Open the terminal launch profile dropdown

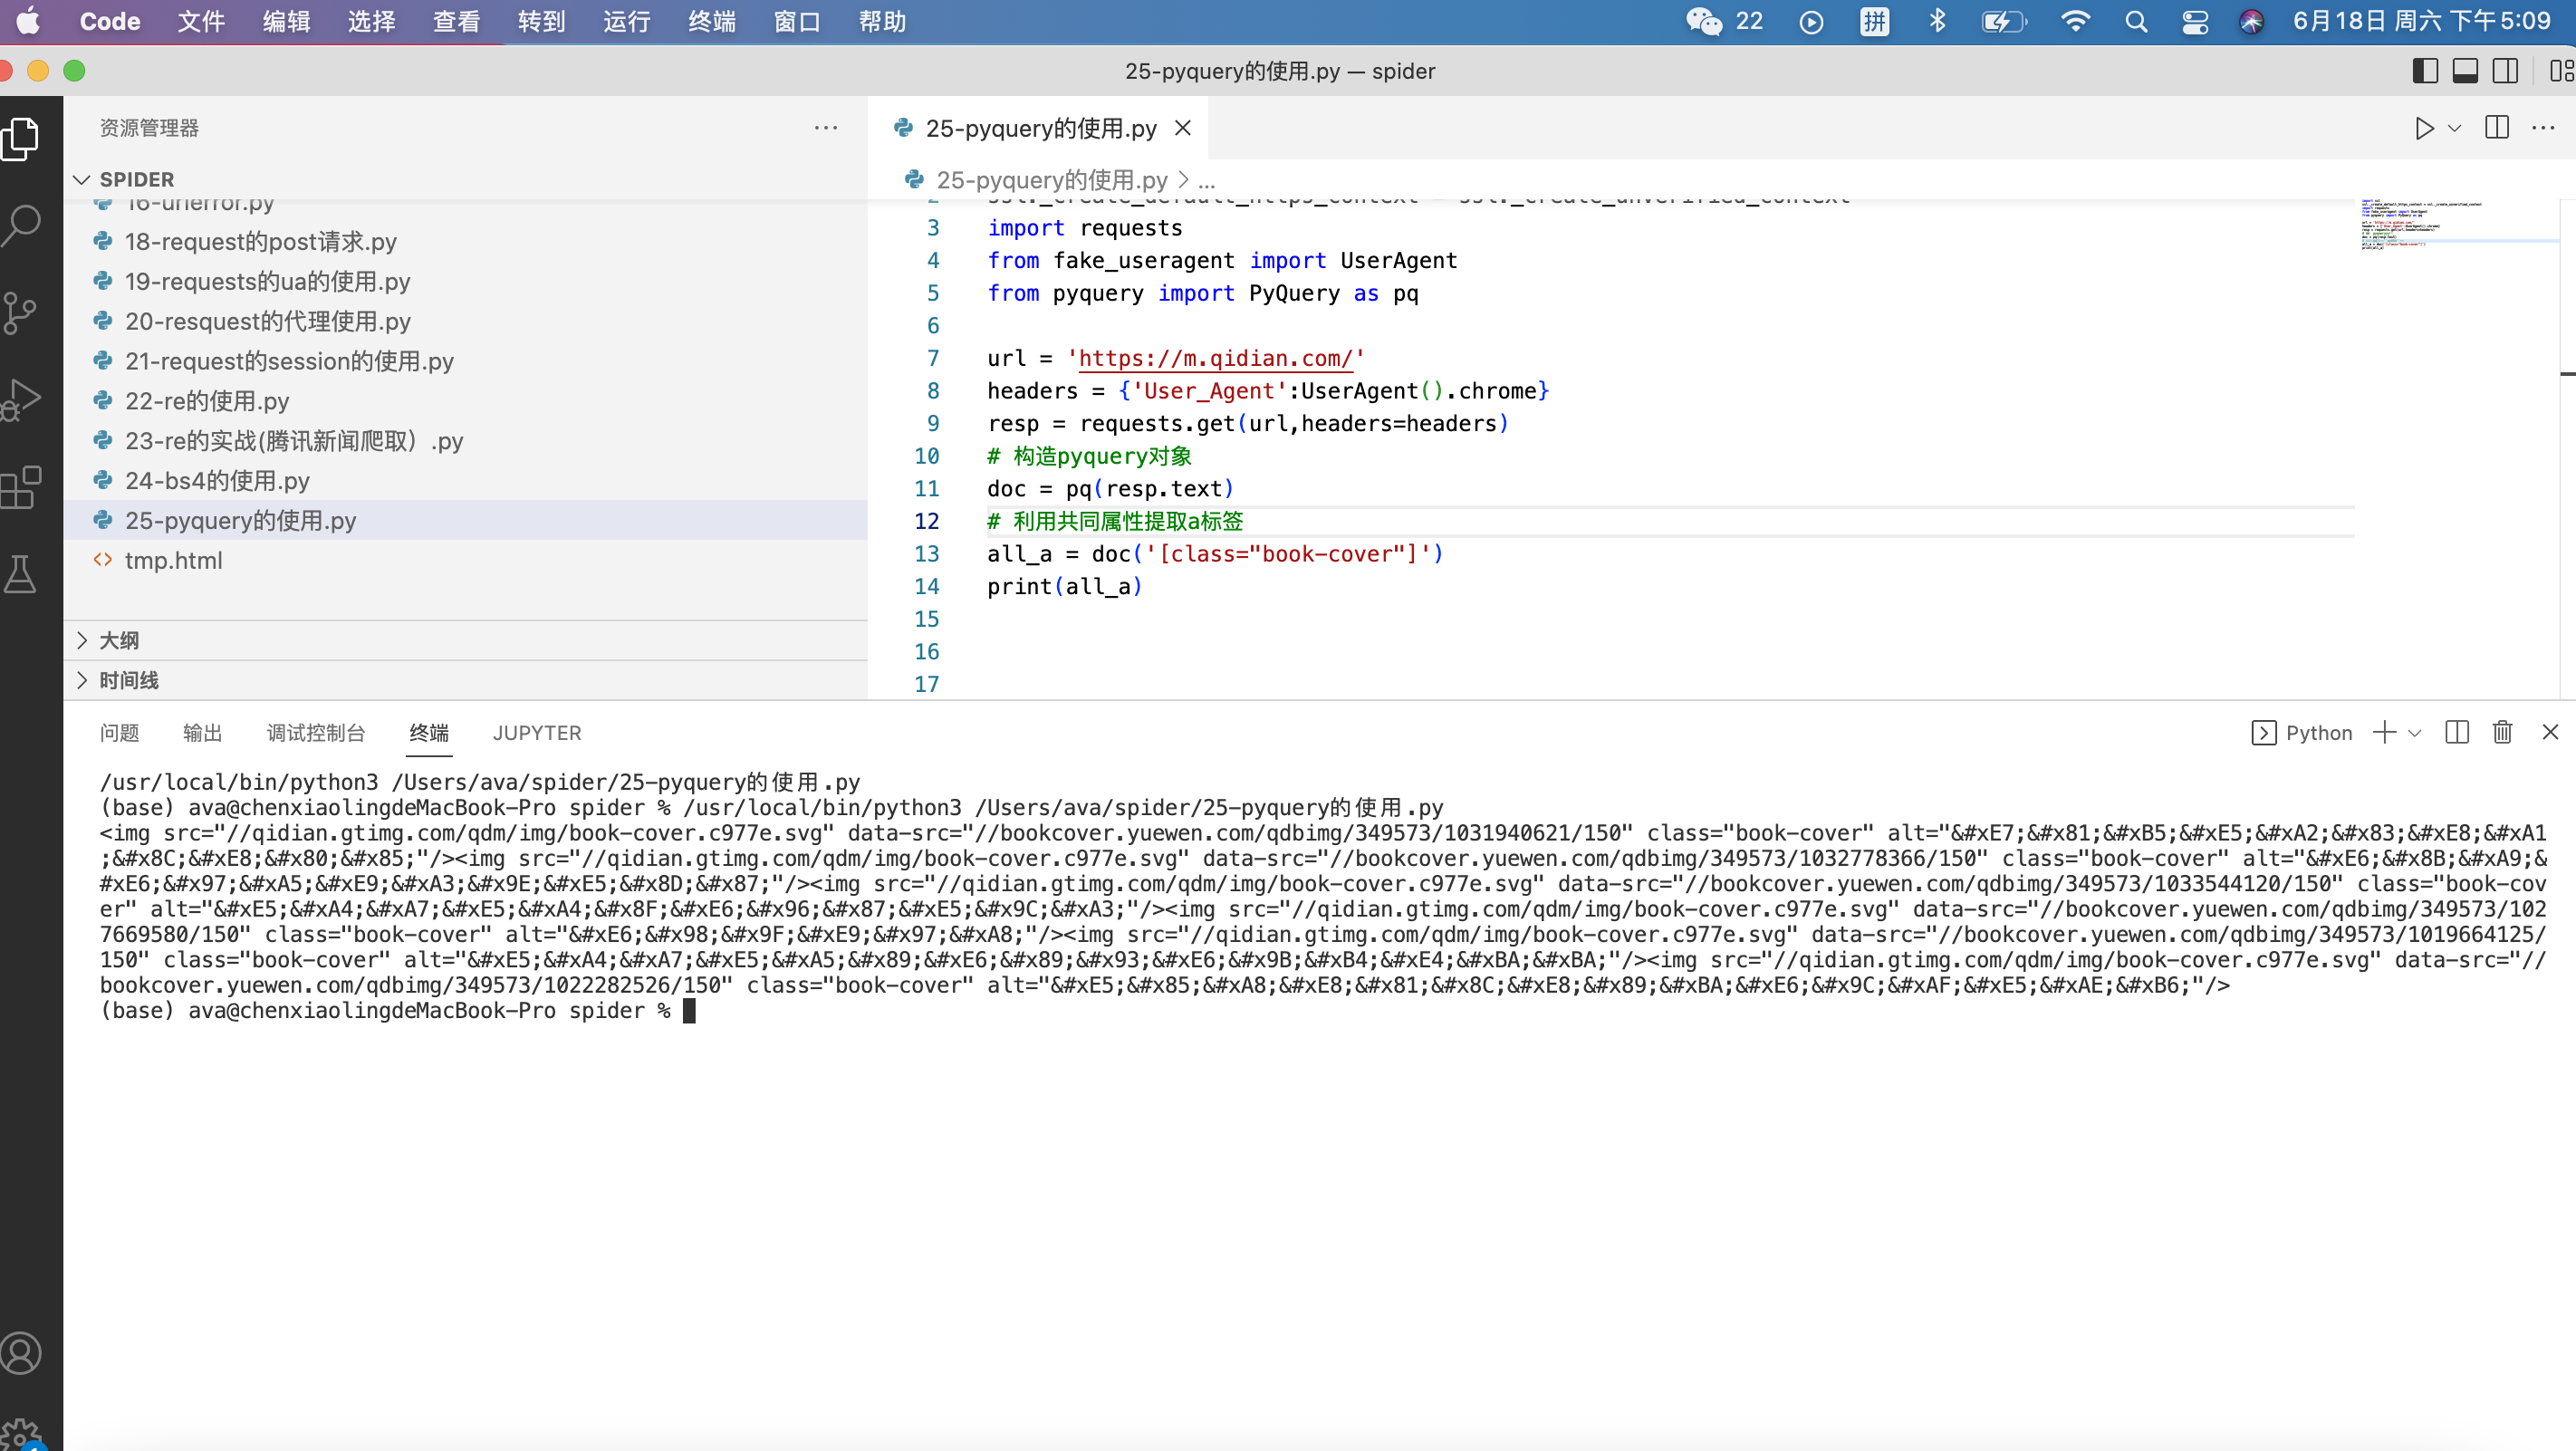click(x=2415, y=733)
